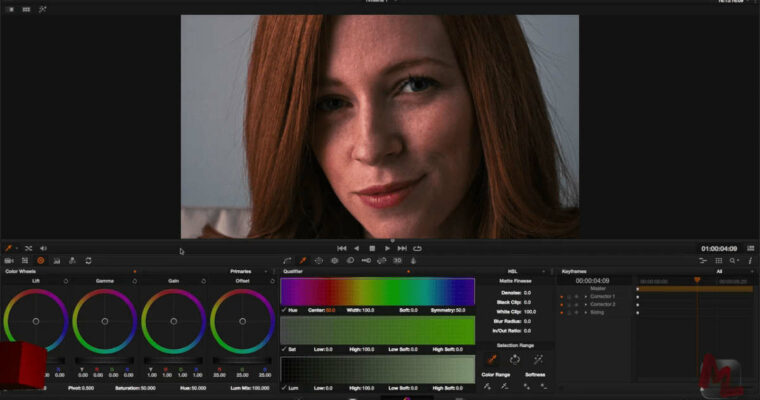Screen dimensions: 760x400
Task: Reset the Offset color wheel
Action: click(x=272, y=281)
